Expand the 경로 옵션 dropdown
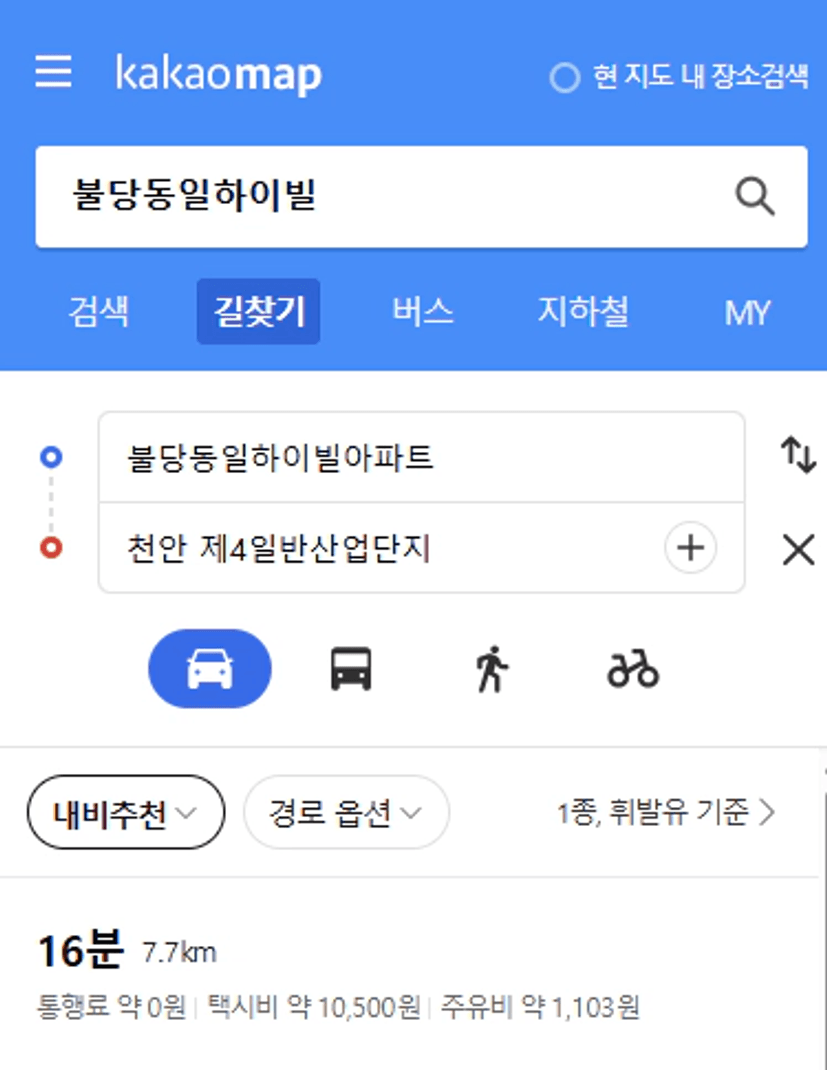 click(x=346, y=812)
